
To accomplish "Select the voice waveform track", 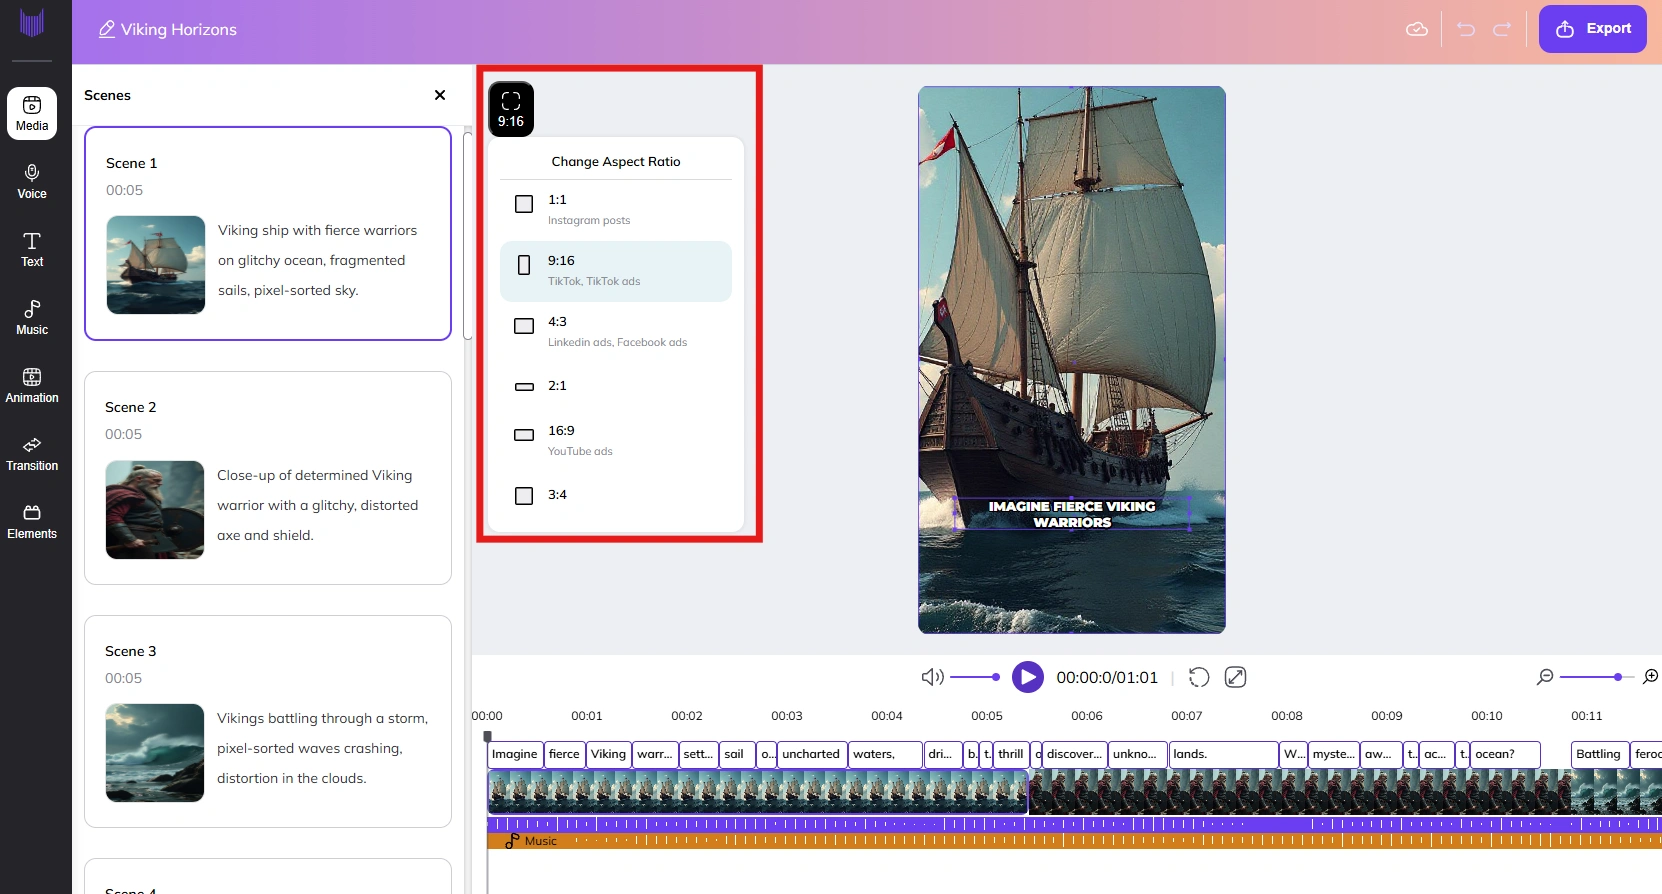I will pyautogui.click(x=1074, y=824).
